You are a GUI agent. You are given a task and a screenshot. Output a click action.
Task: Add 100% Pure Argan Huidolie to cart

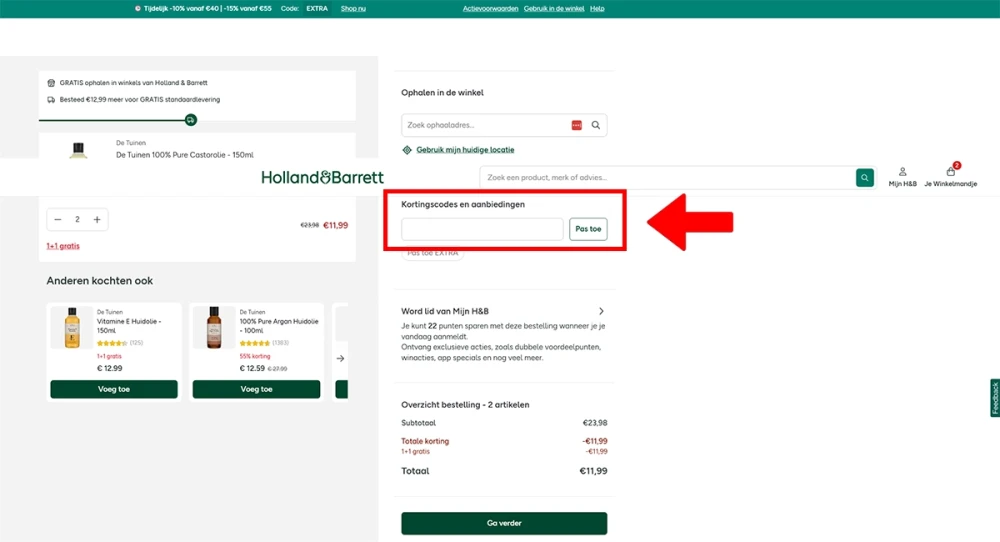256,389
